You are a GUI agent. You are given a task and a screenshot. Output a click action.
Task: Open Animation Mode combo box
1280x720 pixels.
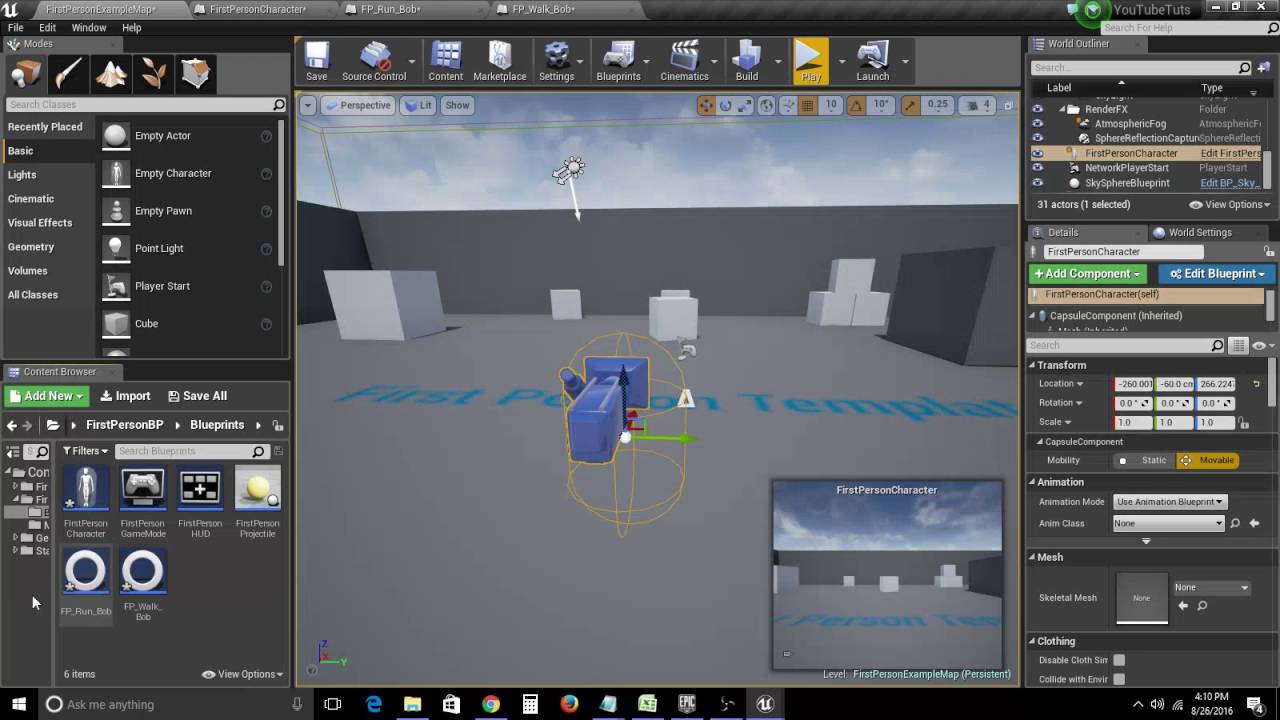click(x=1169, y=502)
